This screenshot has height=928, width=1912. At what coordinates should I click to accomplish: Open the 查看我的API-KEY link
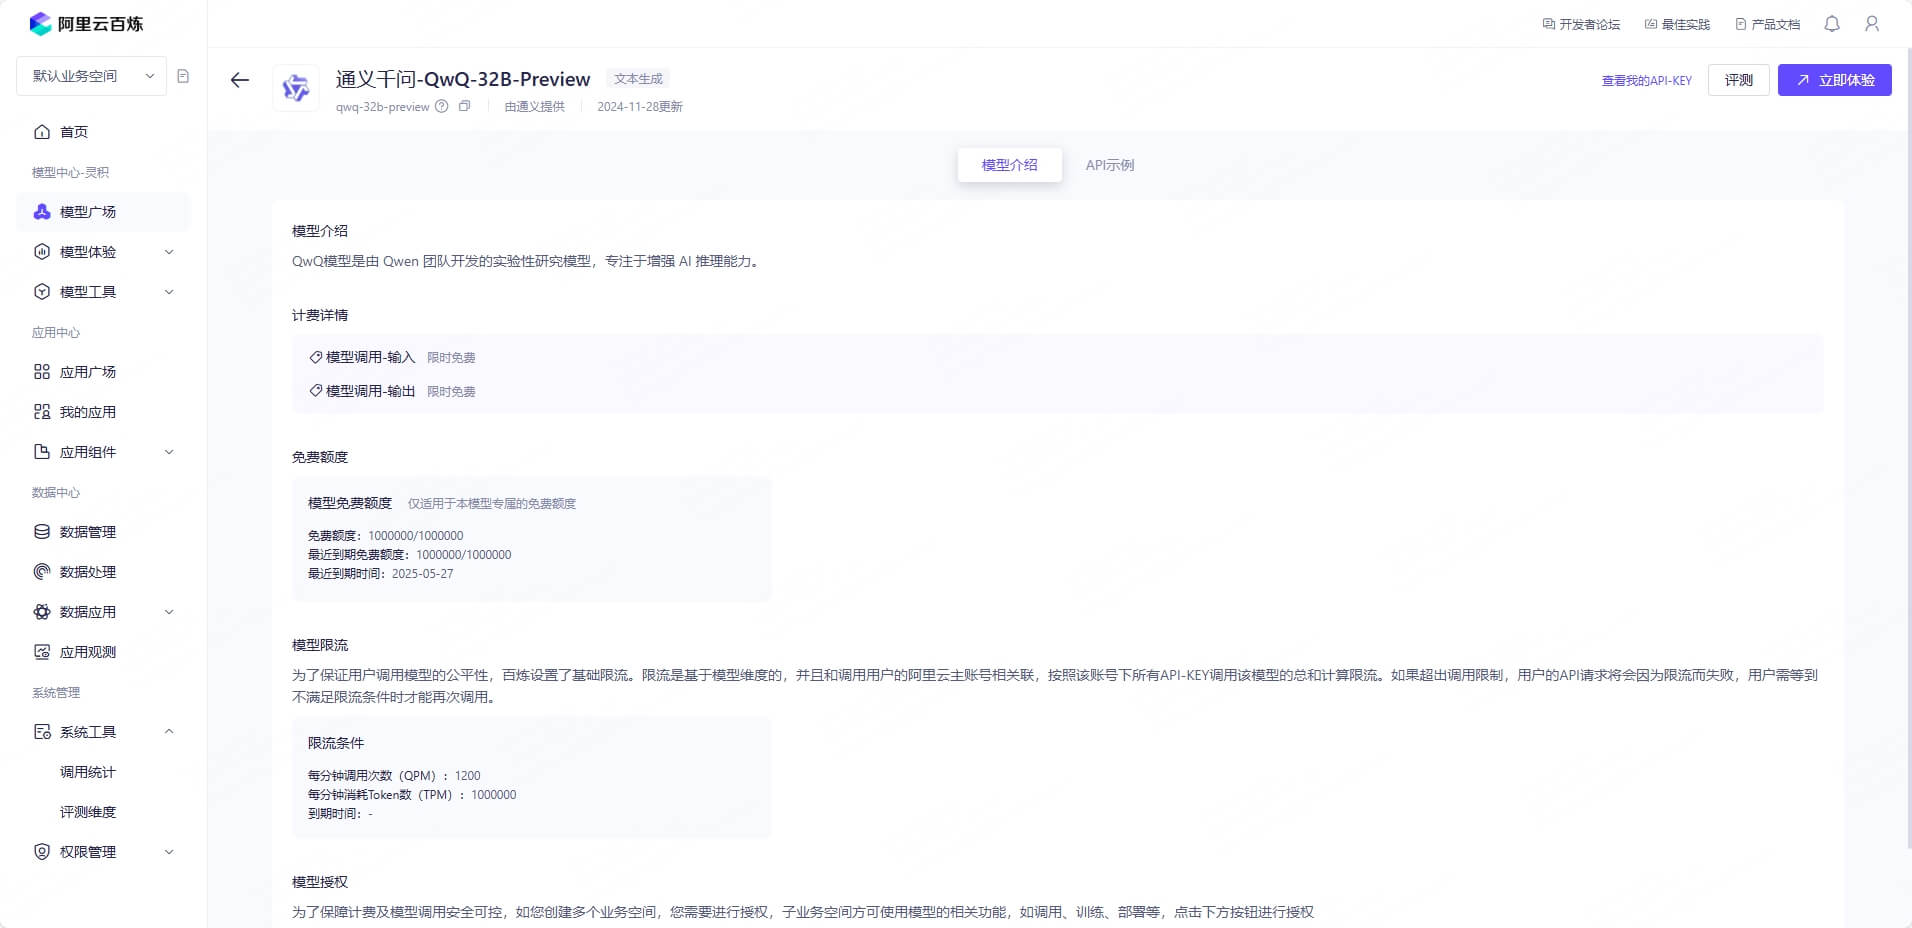point(1646,80)
